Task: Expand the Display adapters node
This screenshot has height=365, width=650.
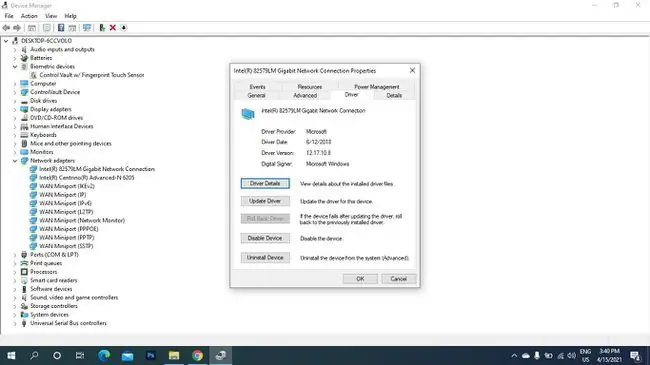Action: (15, 109)
